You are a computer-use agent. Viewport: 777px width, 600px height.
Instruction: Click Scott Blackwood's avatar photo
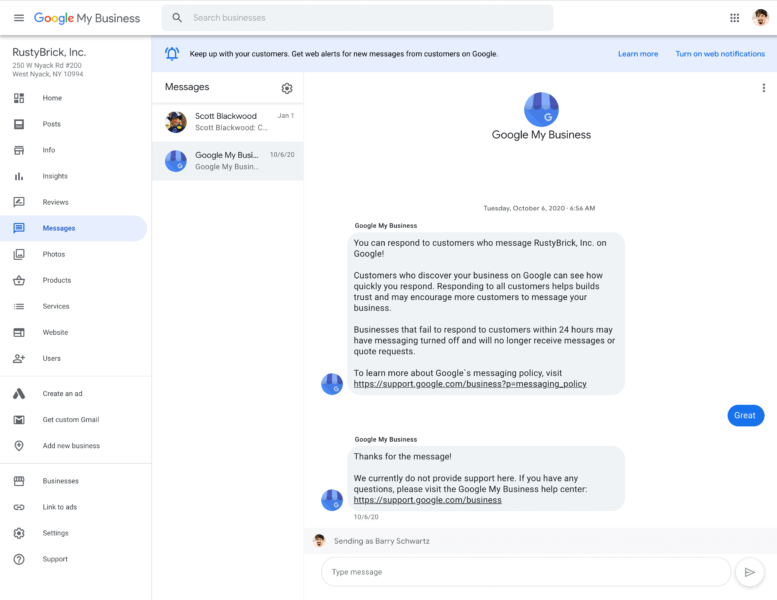(x=176, y=122)
